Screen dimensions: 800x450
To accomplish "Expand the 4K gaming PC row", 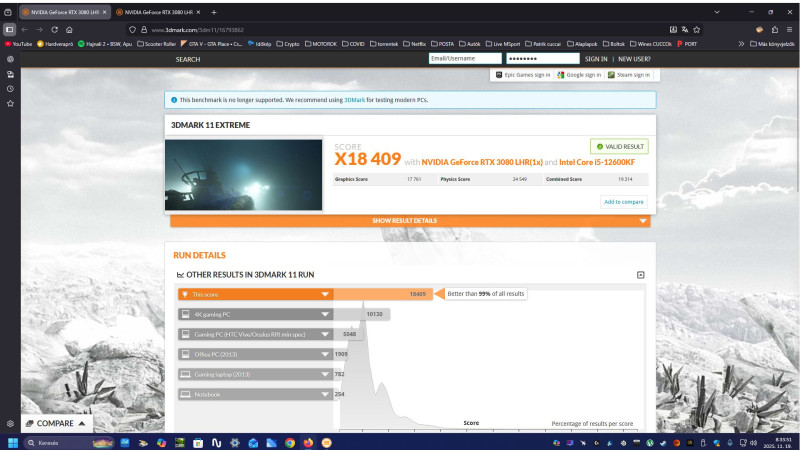I will [324, 314].
